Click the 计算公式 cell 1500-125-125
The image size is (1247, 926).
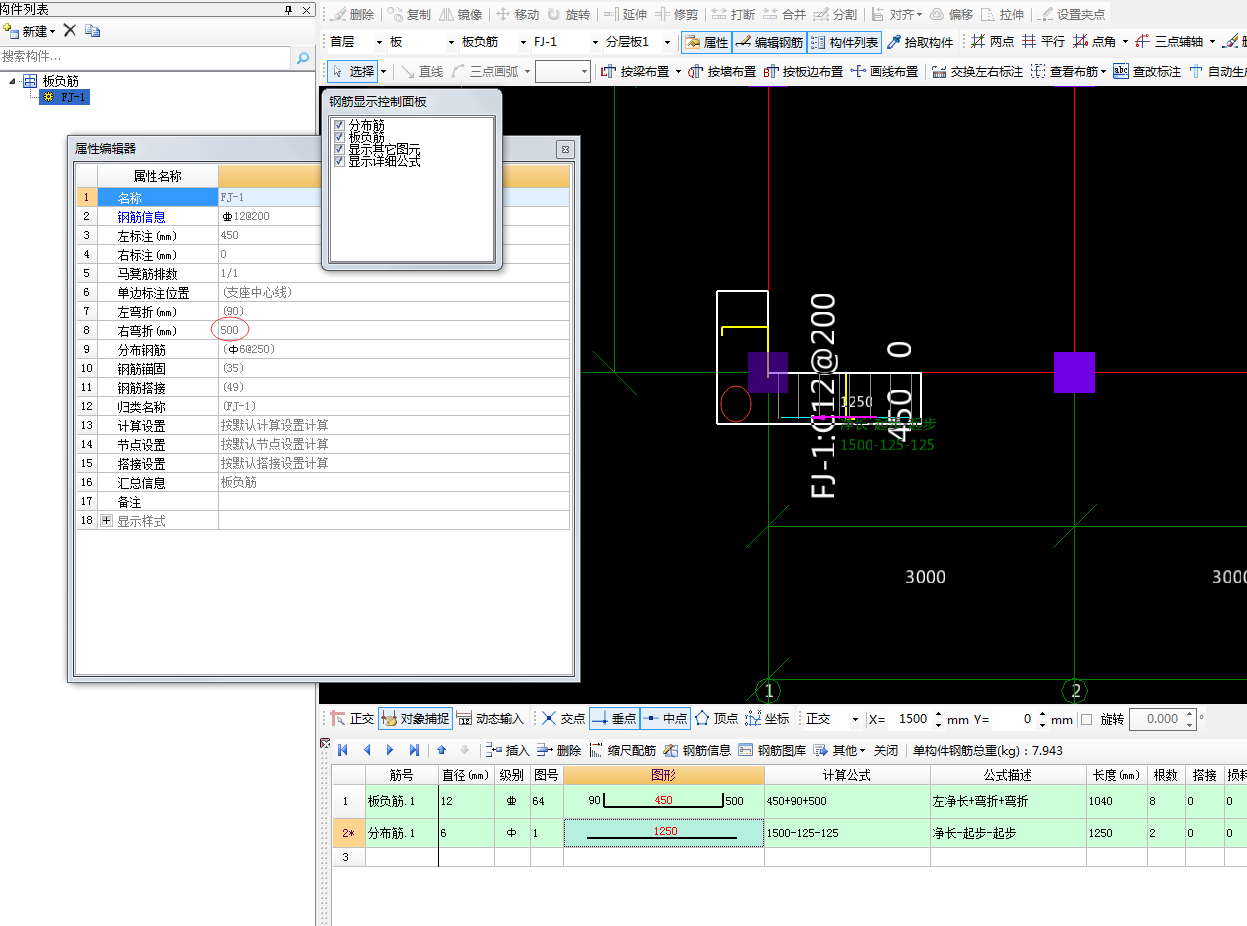point(847,832)
